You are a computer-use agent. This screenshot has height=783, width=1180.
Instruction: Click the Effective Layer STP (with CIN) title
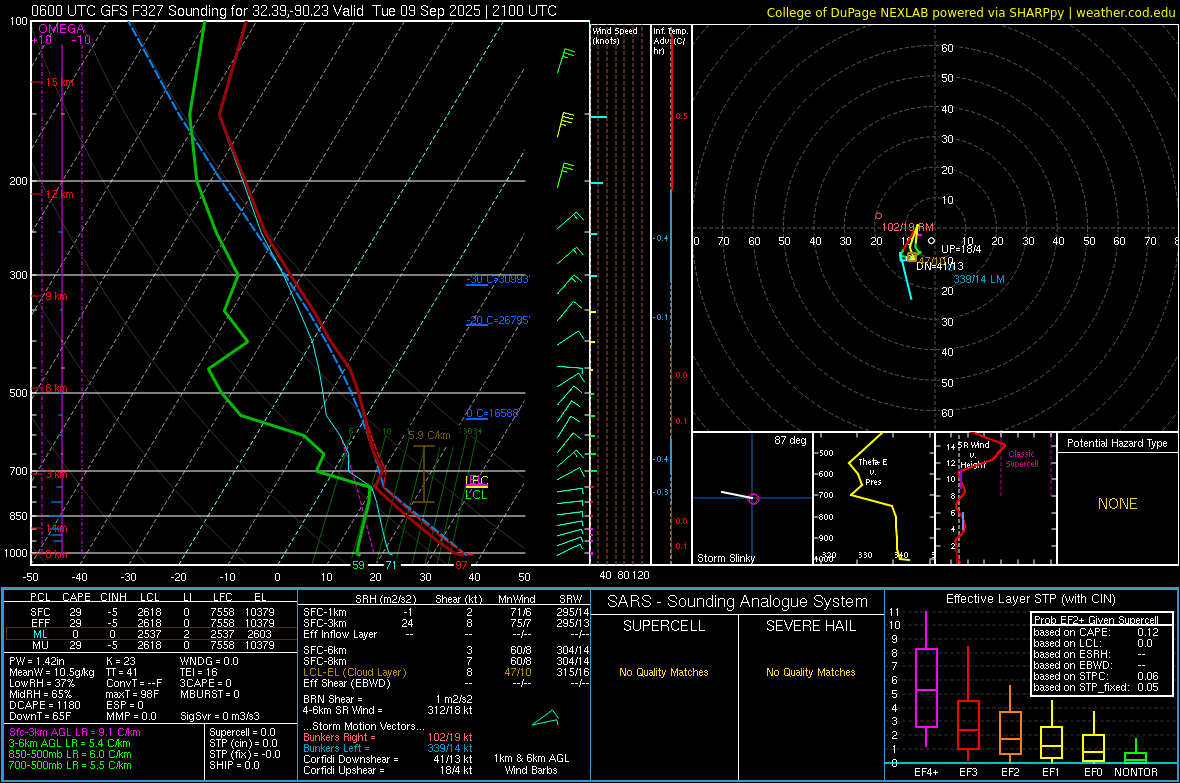point(1030,599)
